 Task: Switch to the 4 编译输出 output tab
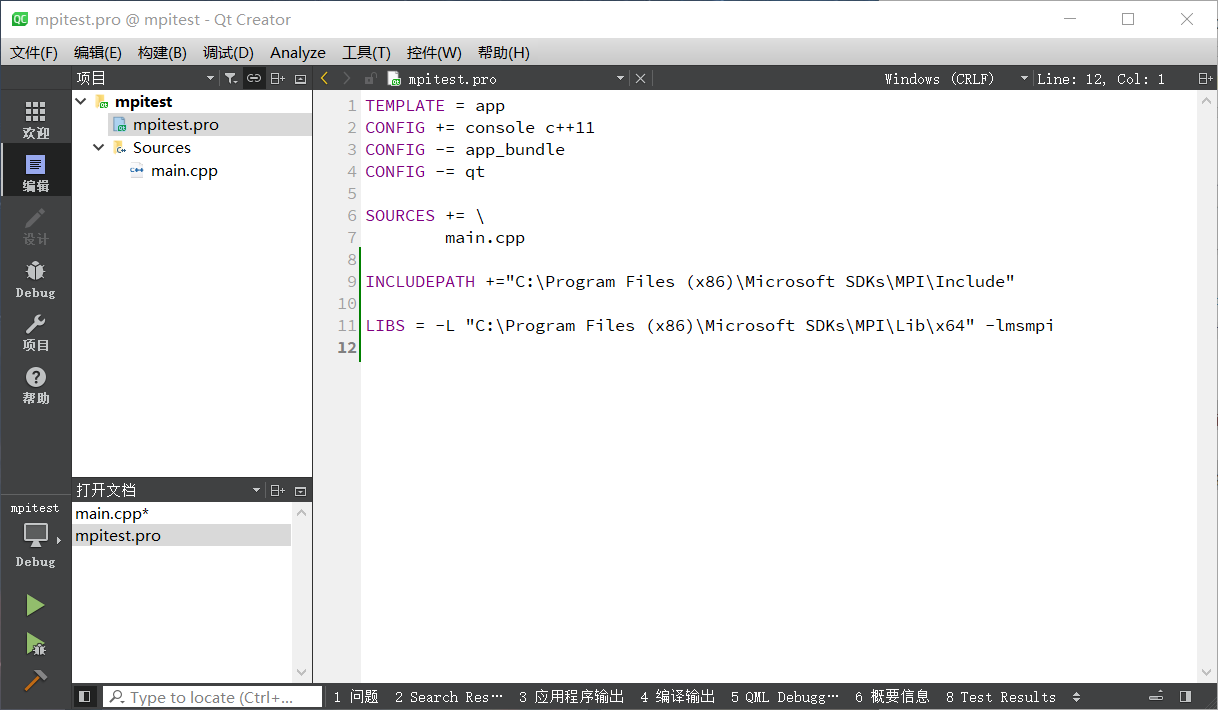pos(677,697)
